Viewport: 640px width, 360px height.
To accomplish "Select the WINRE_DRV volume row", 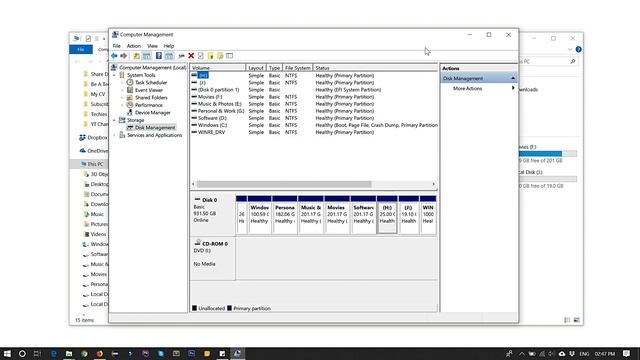I will 313,132.
